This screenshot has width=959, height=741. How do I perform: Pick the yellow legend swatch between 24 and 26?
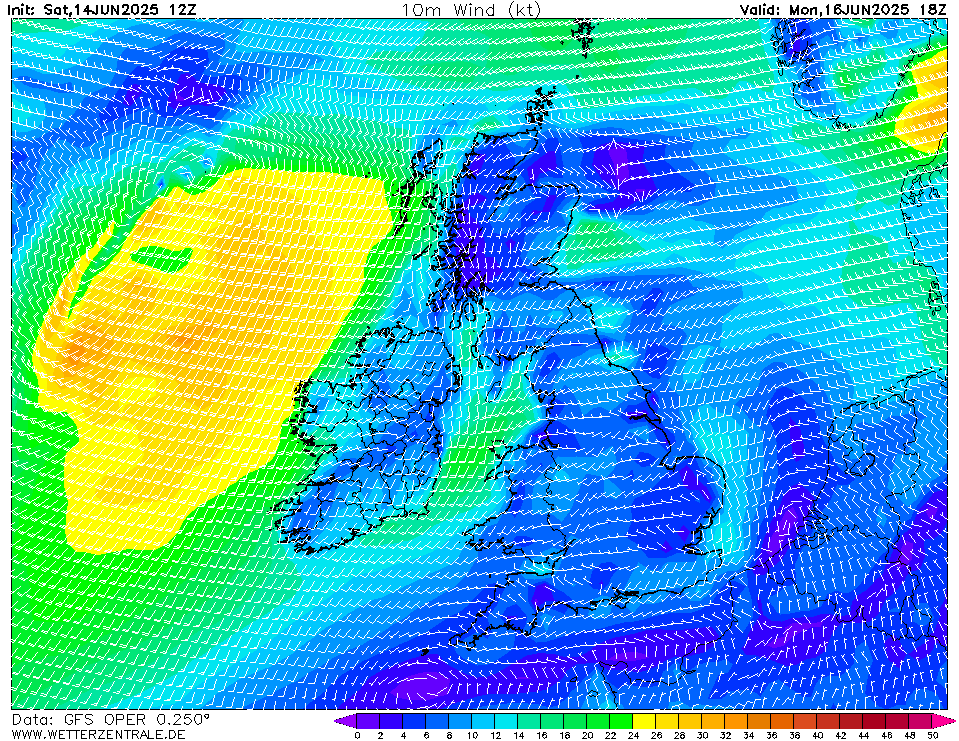click(x=644, y=721)
